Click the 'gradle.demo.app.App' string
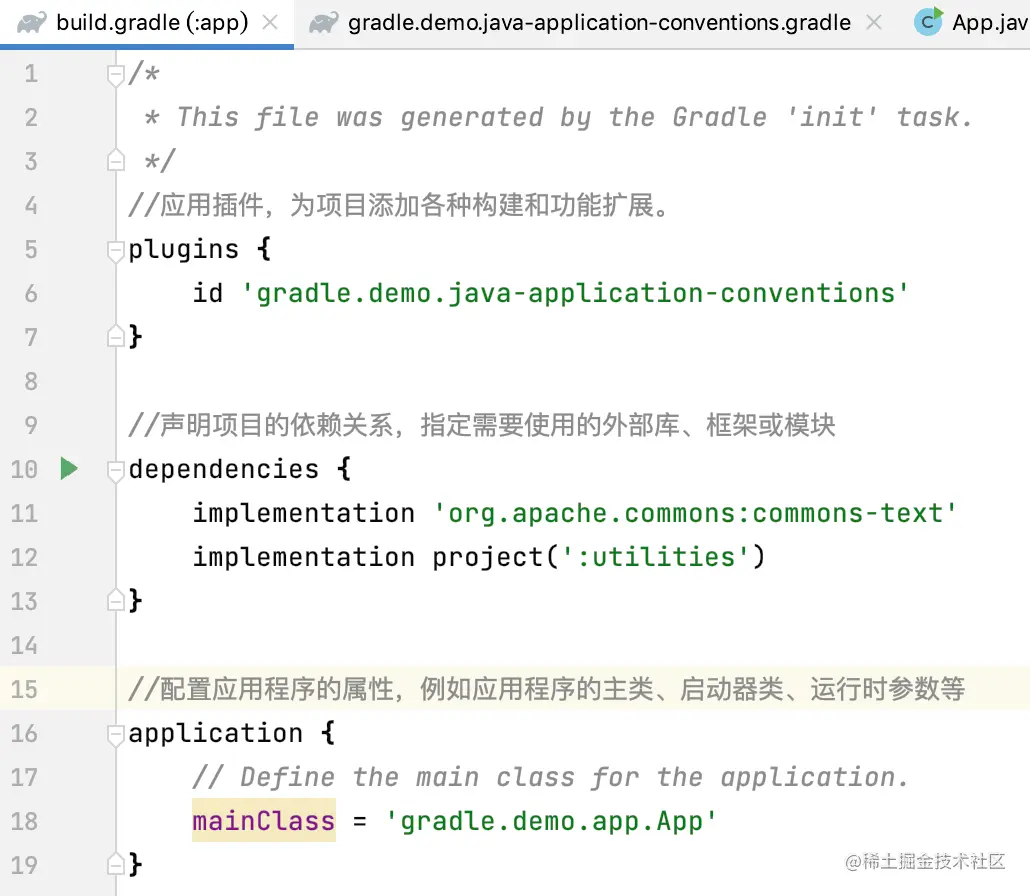 tap(551, 822)
